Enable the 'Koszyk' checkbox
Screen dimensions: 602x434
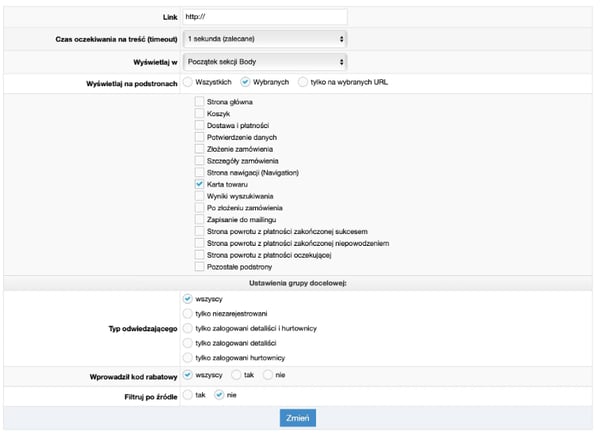200,114
